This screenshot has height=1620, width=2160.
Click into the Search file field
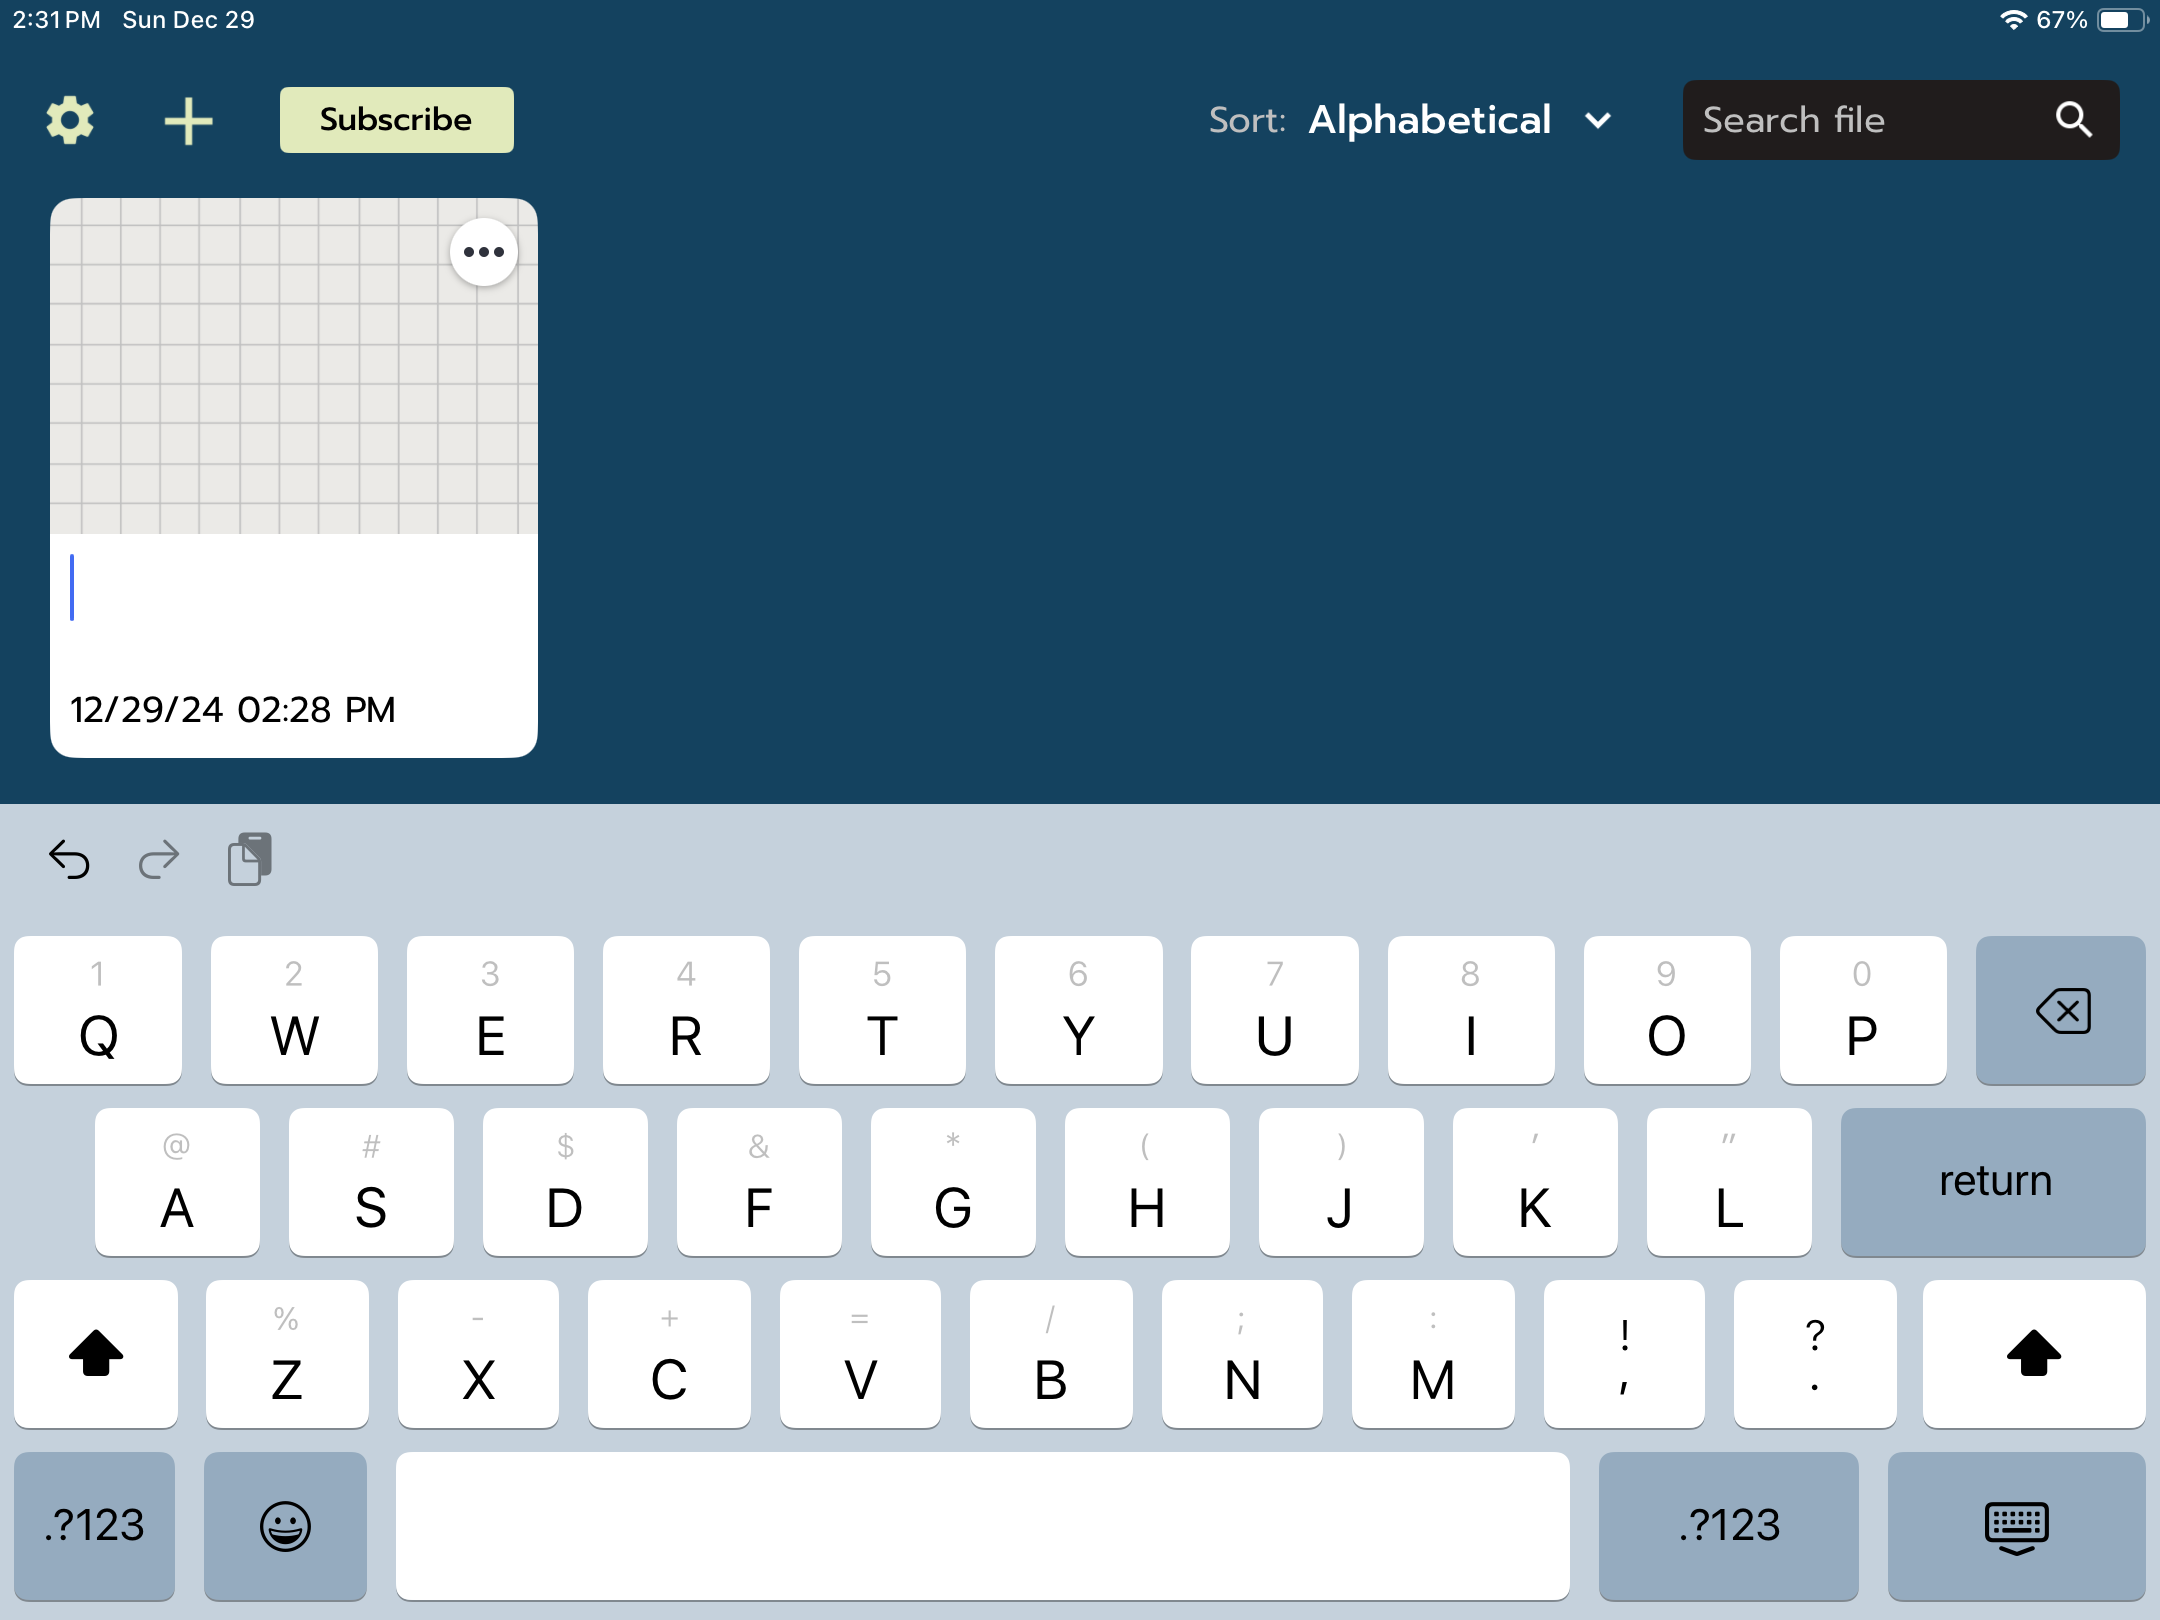coord(1860,120)
